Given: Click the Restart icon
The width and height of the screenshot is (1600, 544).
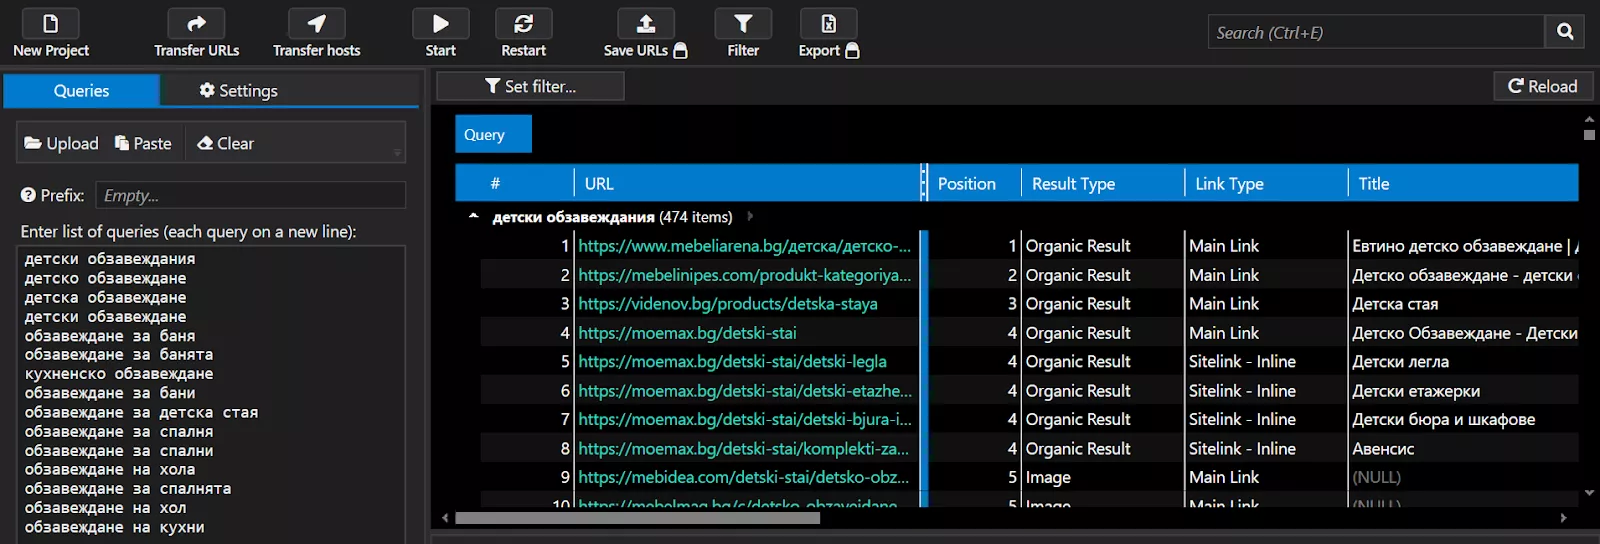Looking at the screenshot, I should tap(523, 23).
